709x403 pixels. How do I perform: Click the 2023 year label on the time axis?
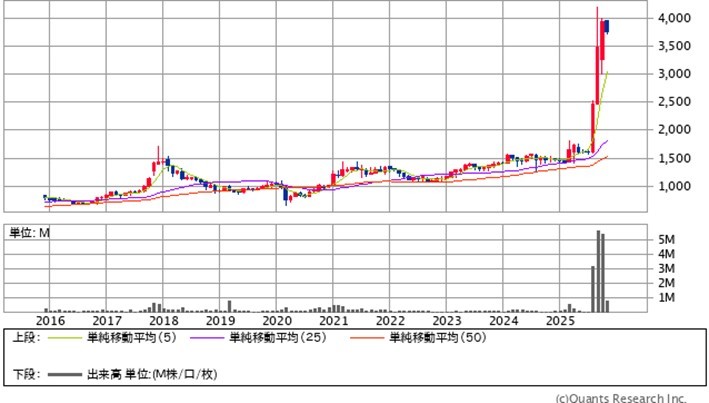[x=448, y=321]
